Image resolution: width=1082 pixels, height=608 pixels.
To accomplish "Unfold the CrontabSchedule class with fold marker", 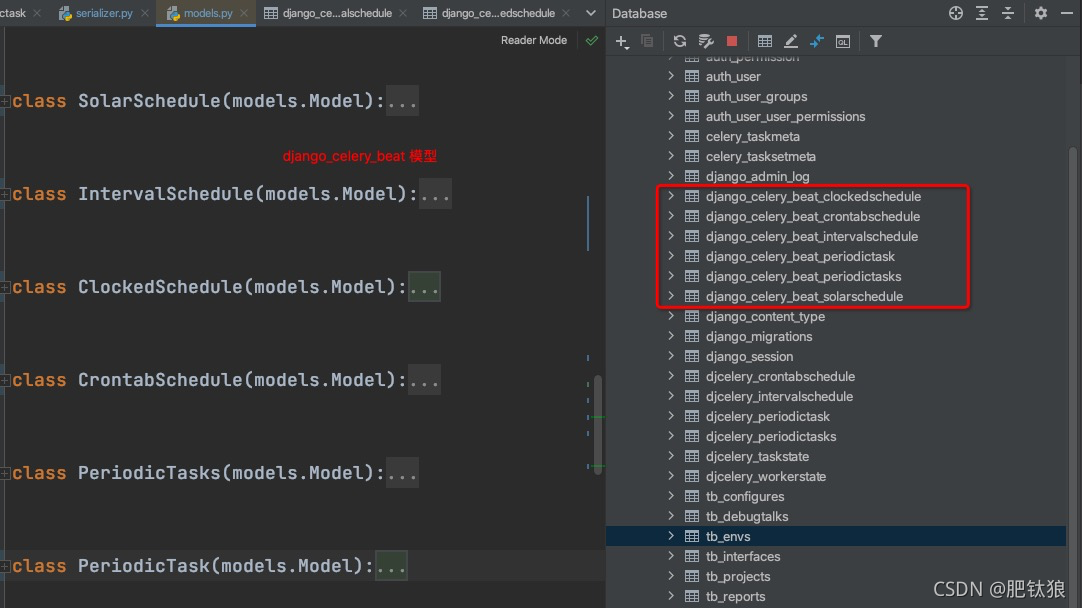I will point(5,380).
